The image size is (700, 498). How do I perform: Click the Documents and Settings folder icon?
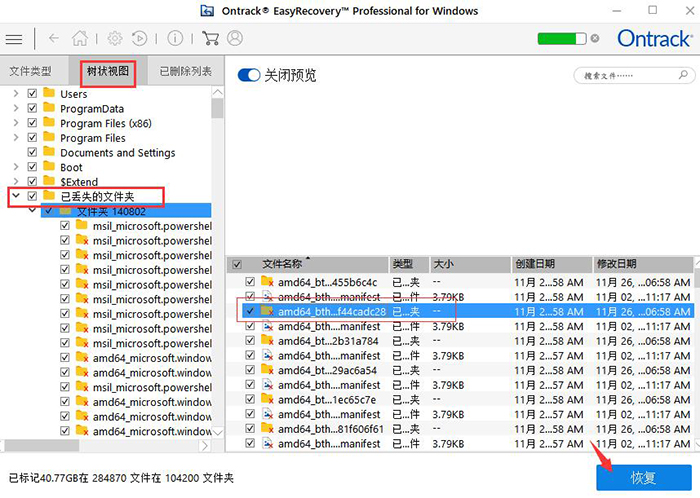(x=49, y=152)
